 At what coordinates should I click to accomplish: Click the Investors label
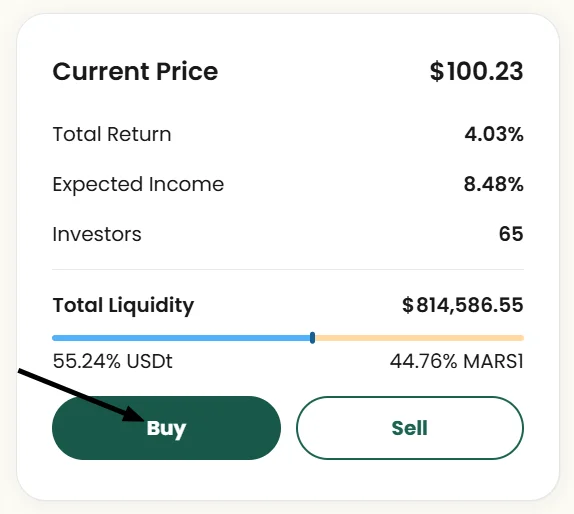point(97,234)
